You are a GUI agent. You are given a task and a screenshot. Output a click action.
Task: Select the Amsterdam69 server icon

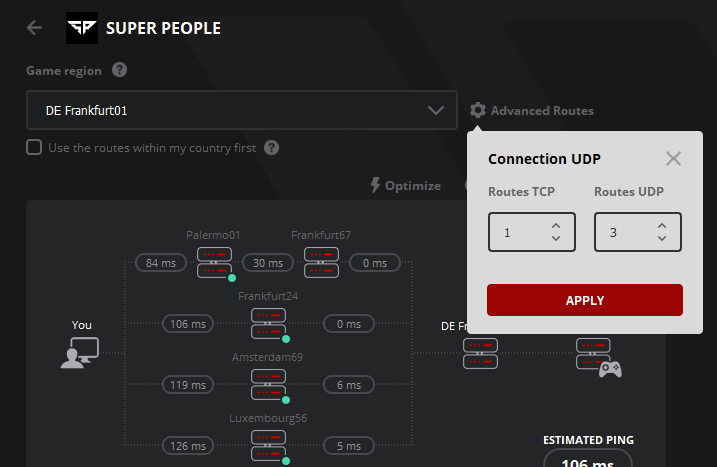coord(268,385)
